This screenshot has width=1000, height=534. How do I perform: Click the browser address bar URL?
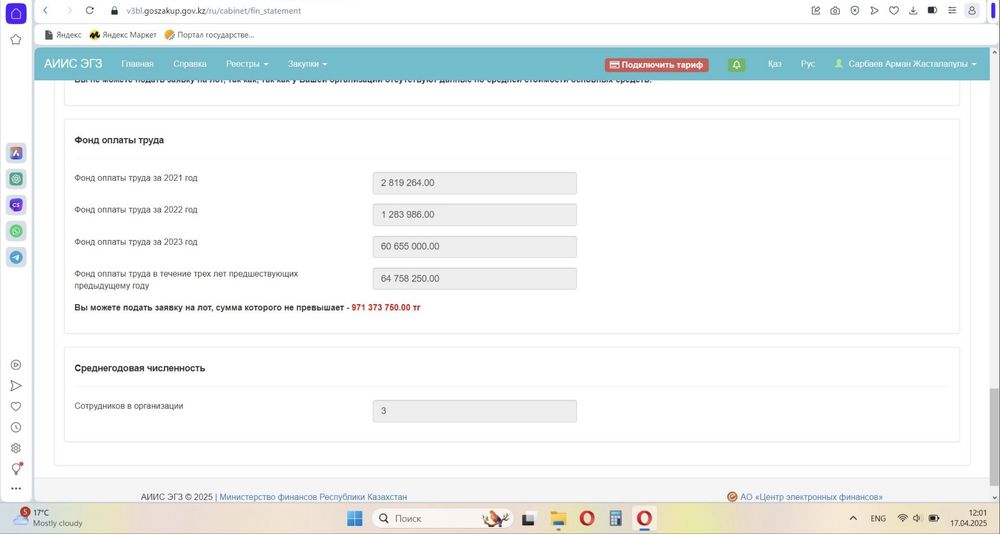[x=214, y=11]
